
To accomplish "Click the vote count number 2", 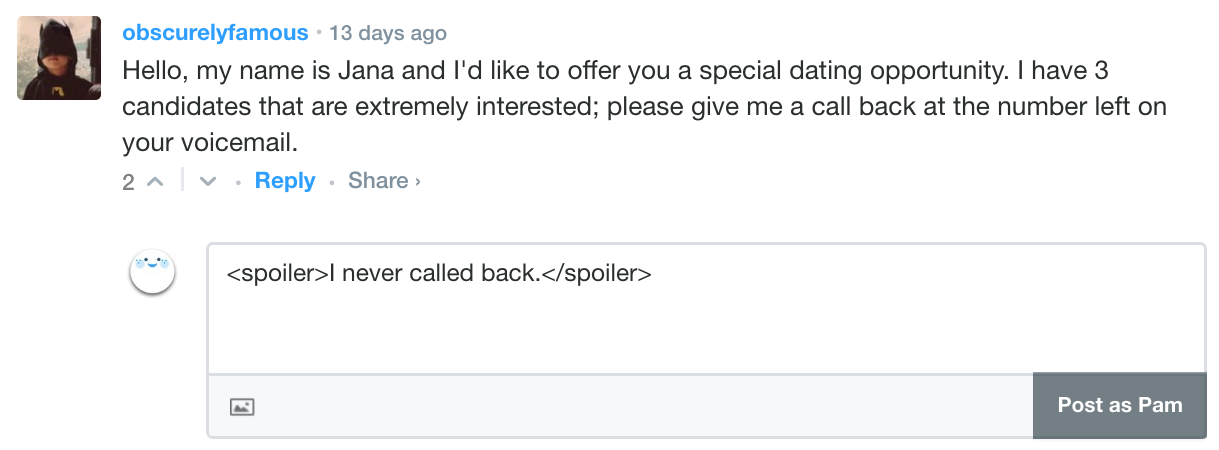I will (128, 182).
